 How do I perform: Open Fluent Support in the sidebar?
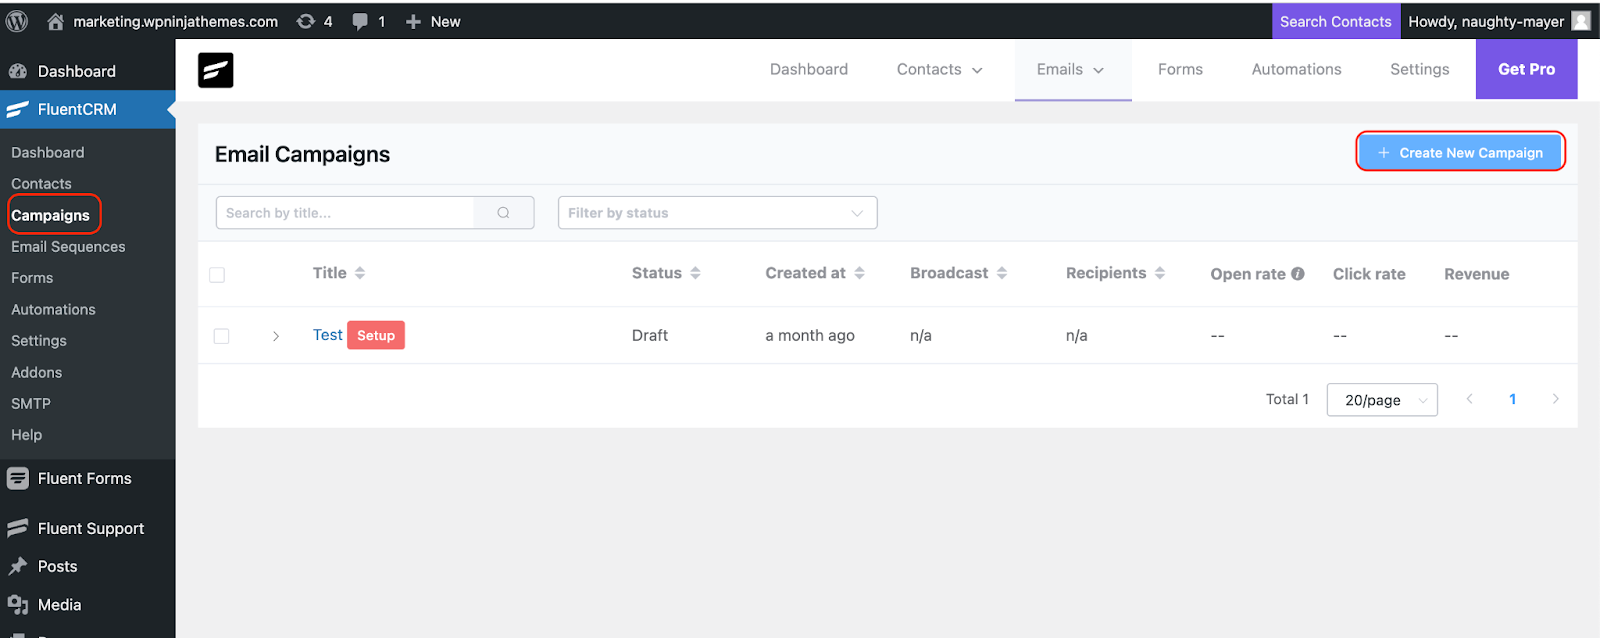[90, 528]
